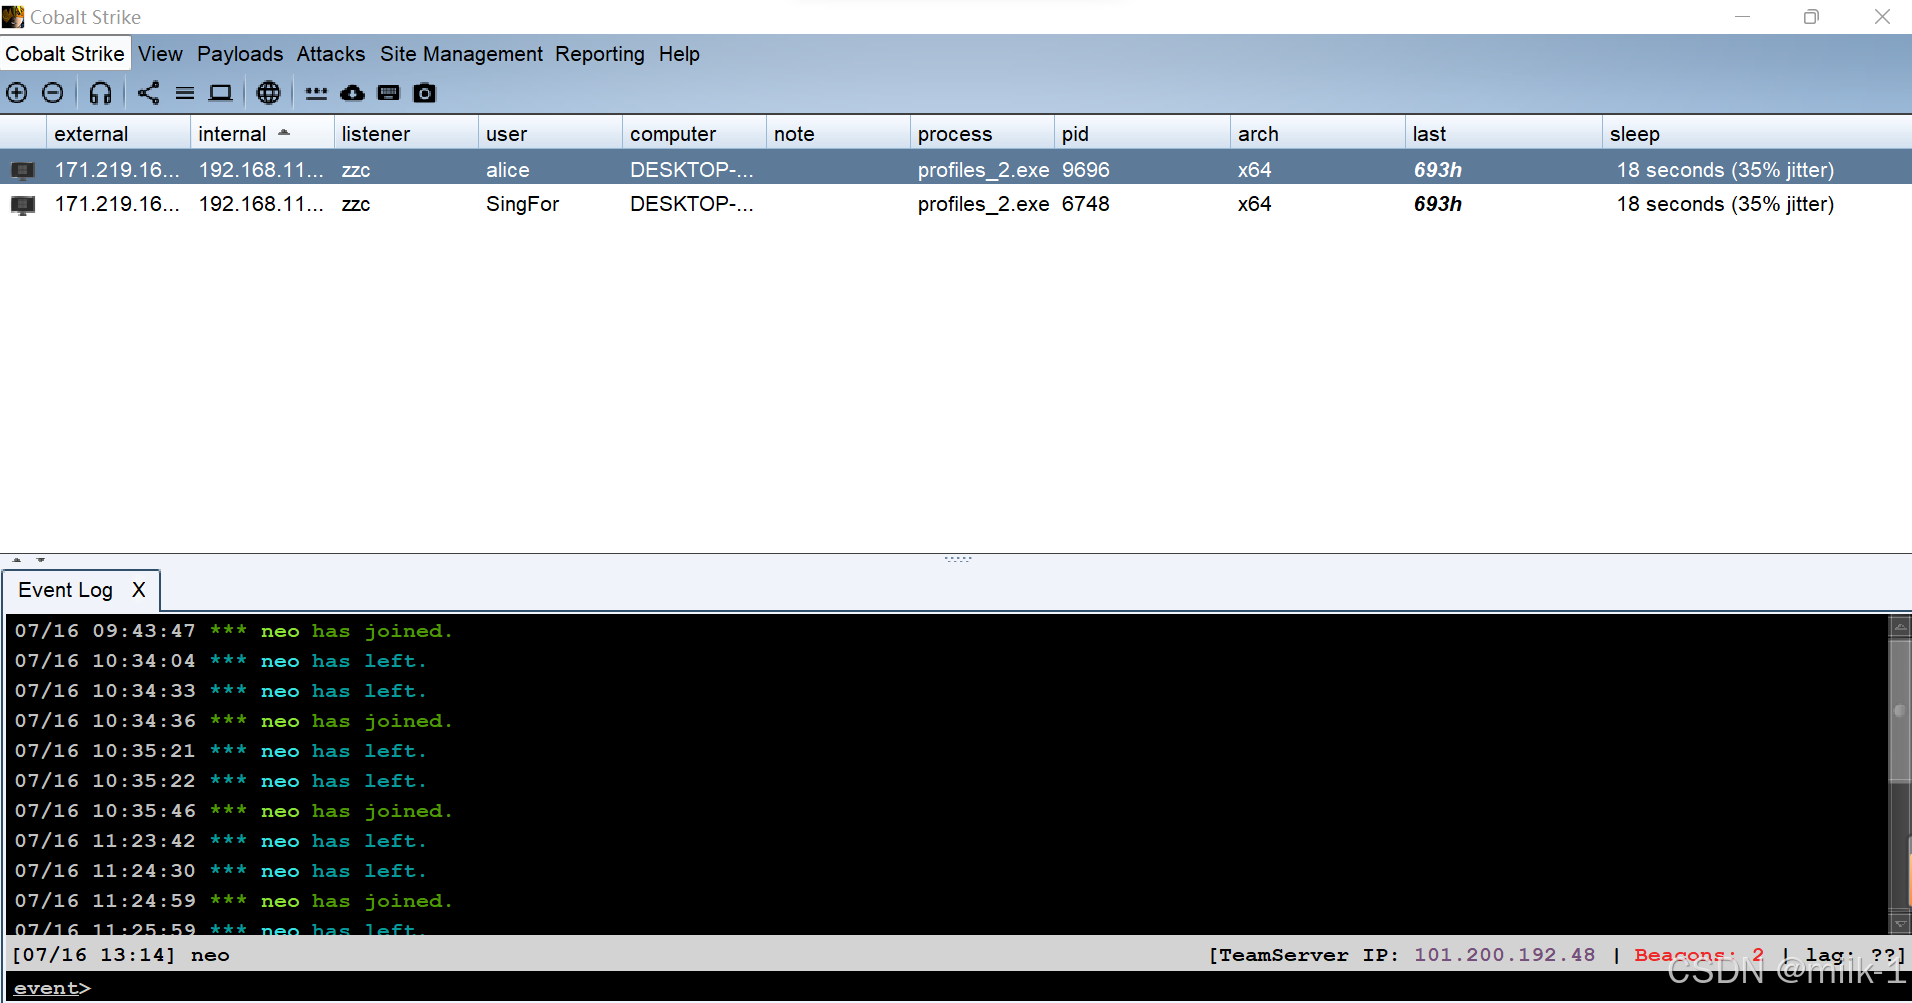This screenshot has width=1912, height=1003.
Task: Click profiles_2.exe in SingFor row
Action: [x=983, y=204]
